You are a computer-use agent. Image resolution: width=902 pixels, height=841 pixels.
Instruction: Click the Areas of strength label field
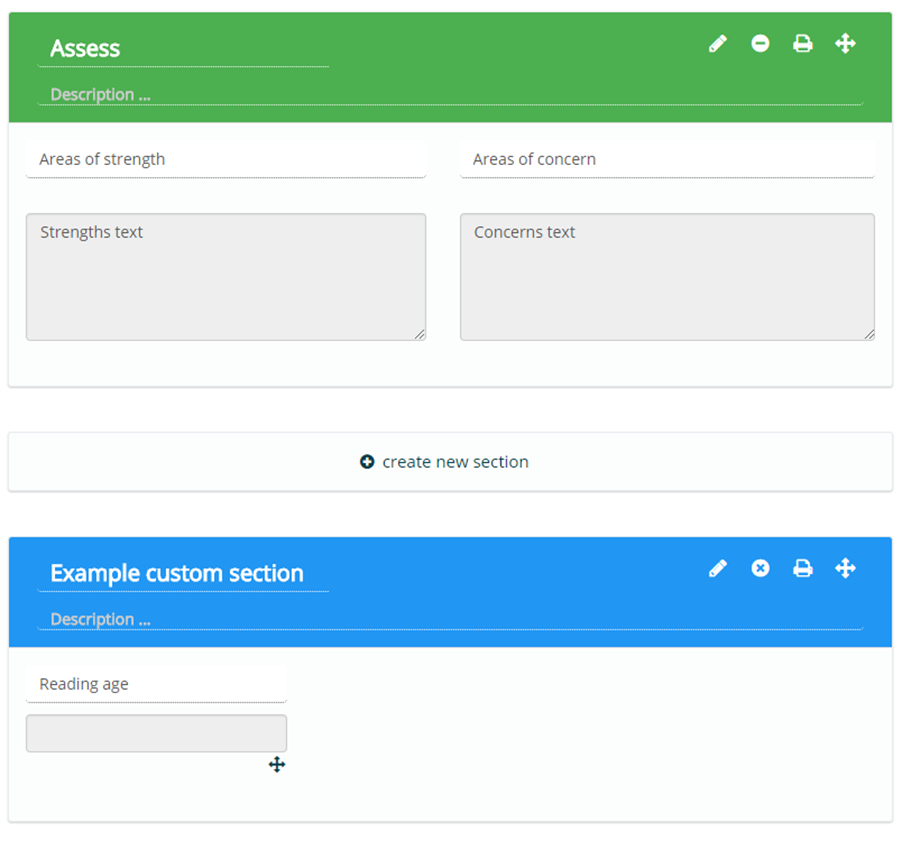(x=226, y=160)
